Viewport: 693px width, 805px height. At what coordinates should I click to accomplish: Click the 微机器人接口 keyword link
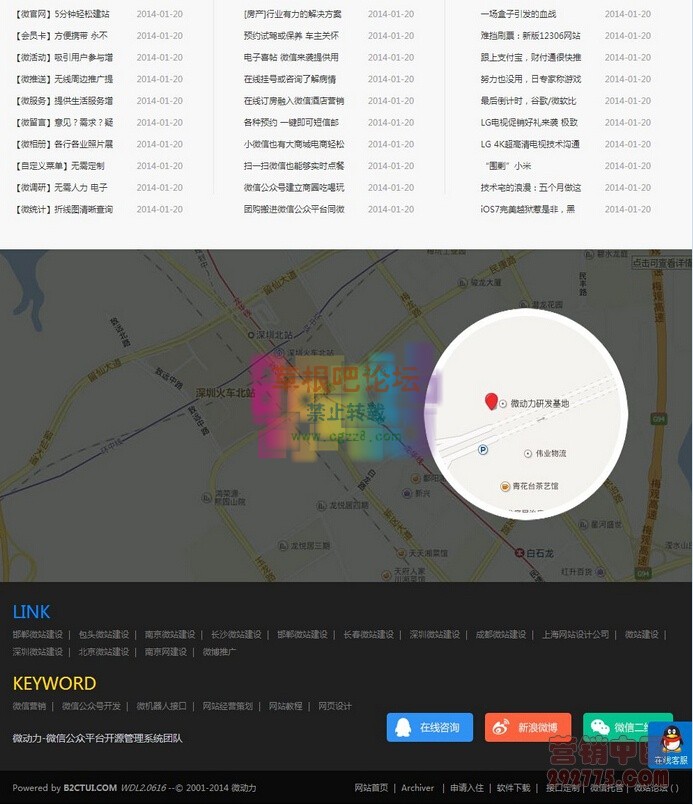(161, 706)
